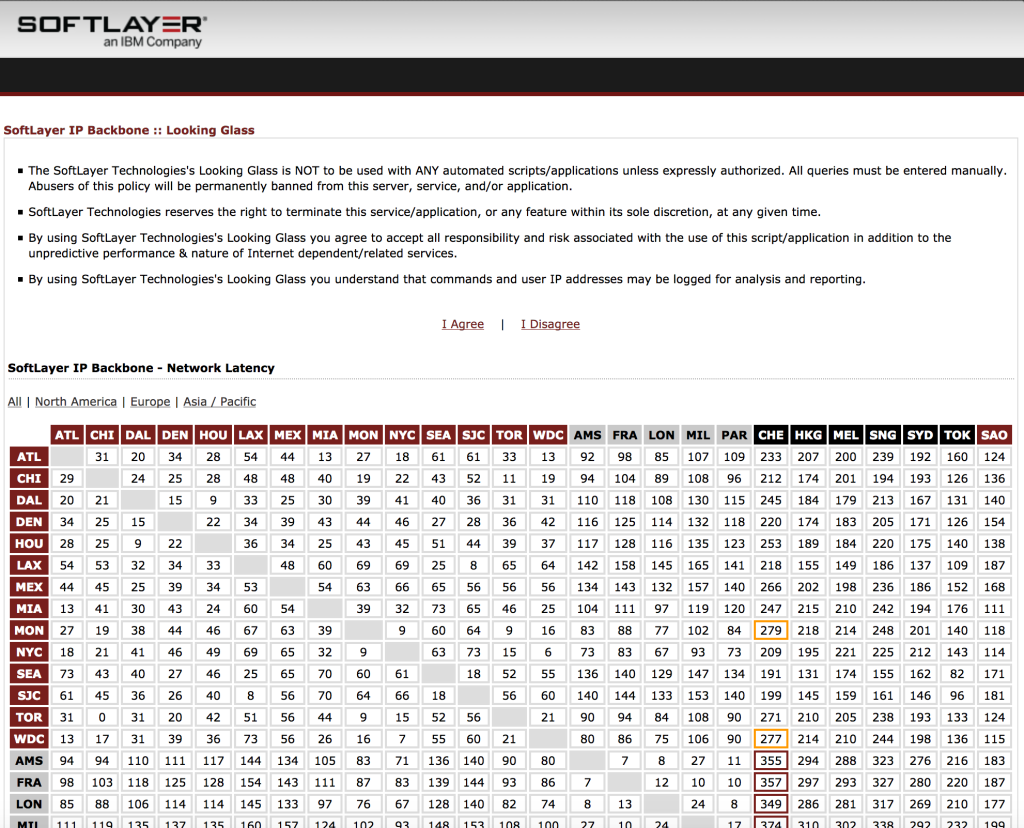This screenshot has width=1024, height=828.
Task: Click the MIA column header
Action: tap(325, 435)
